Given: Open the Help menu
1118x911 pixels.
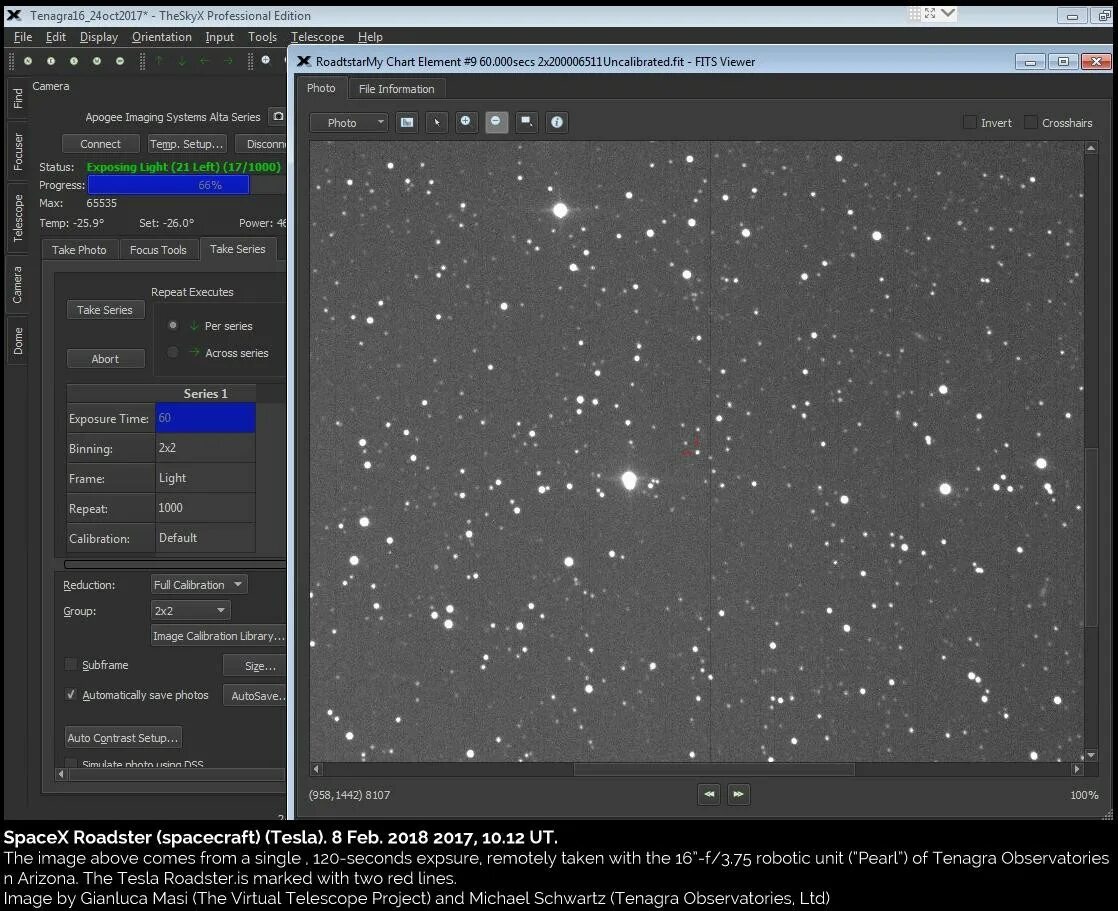Looking at the screenshot, I should point(370,37).
